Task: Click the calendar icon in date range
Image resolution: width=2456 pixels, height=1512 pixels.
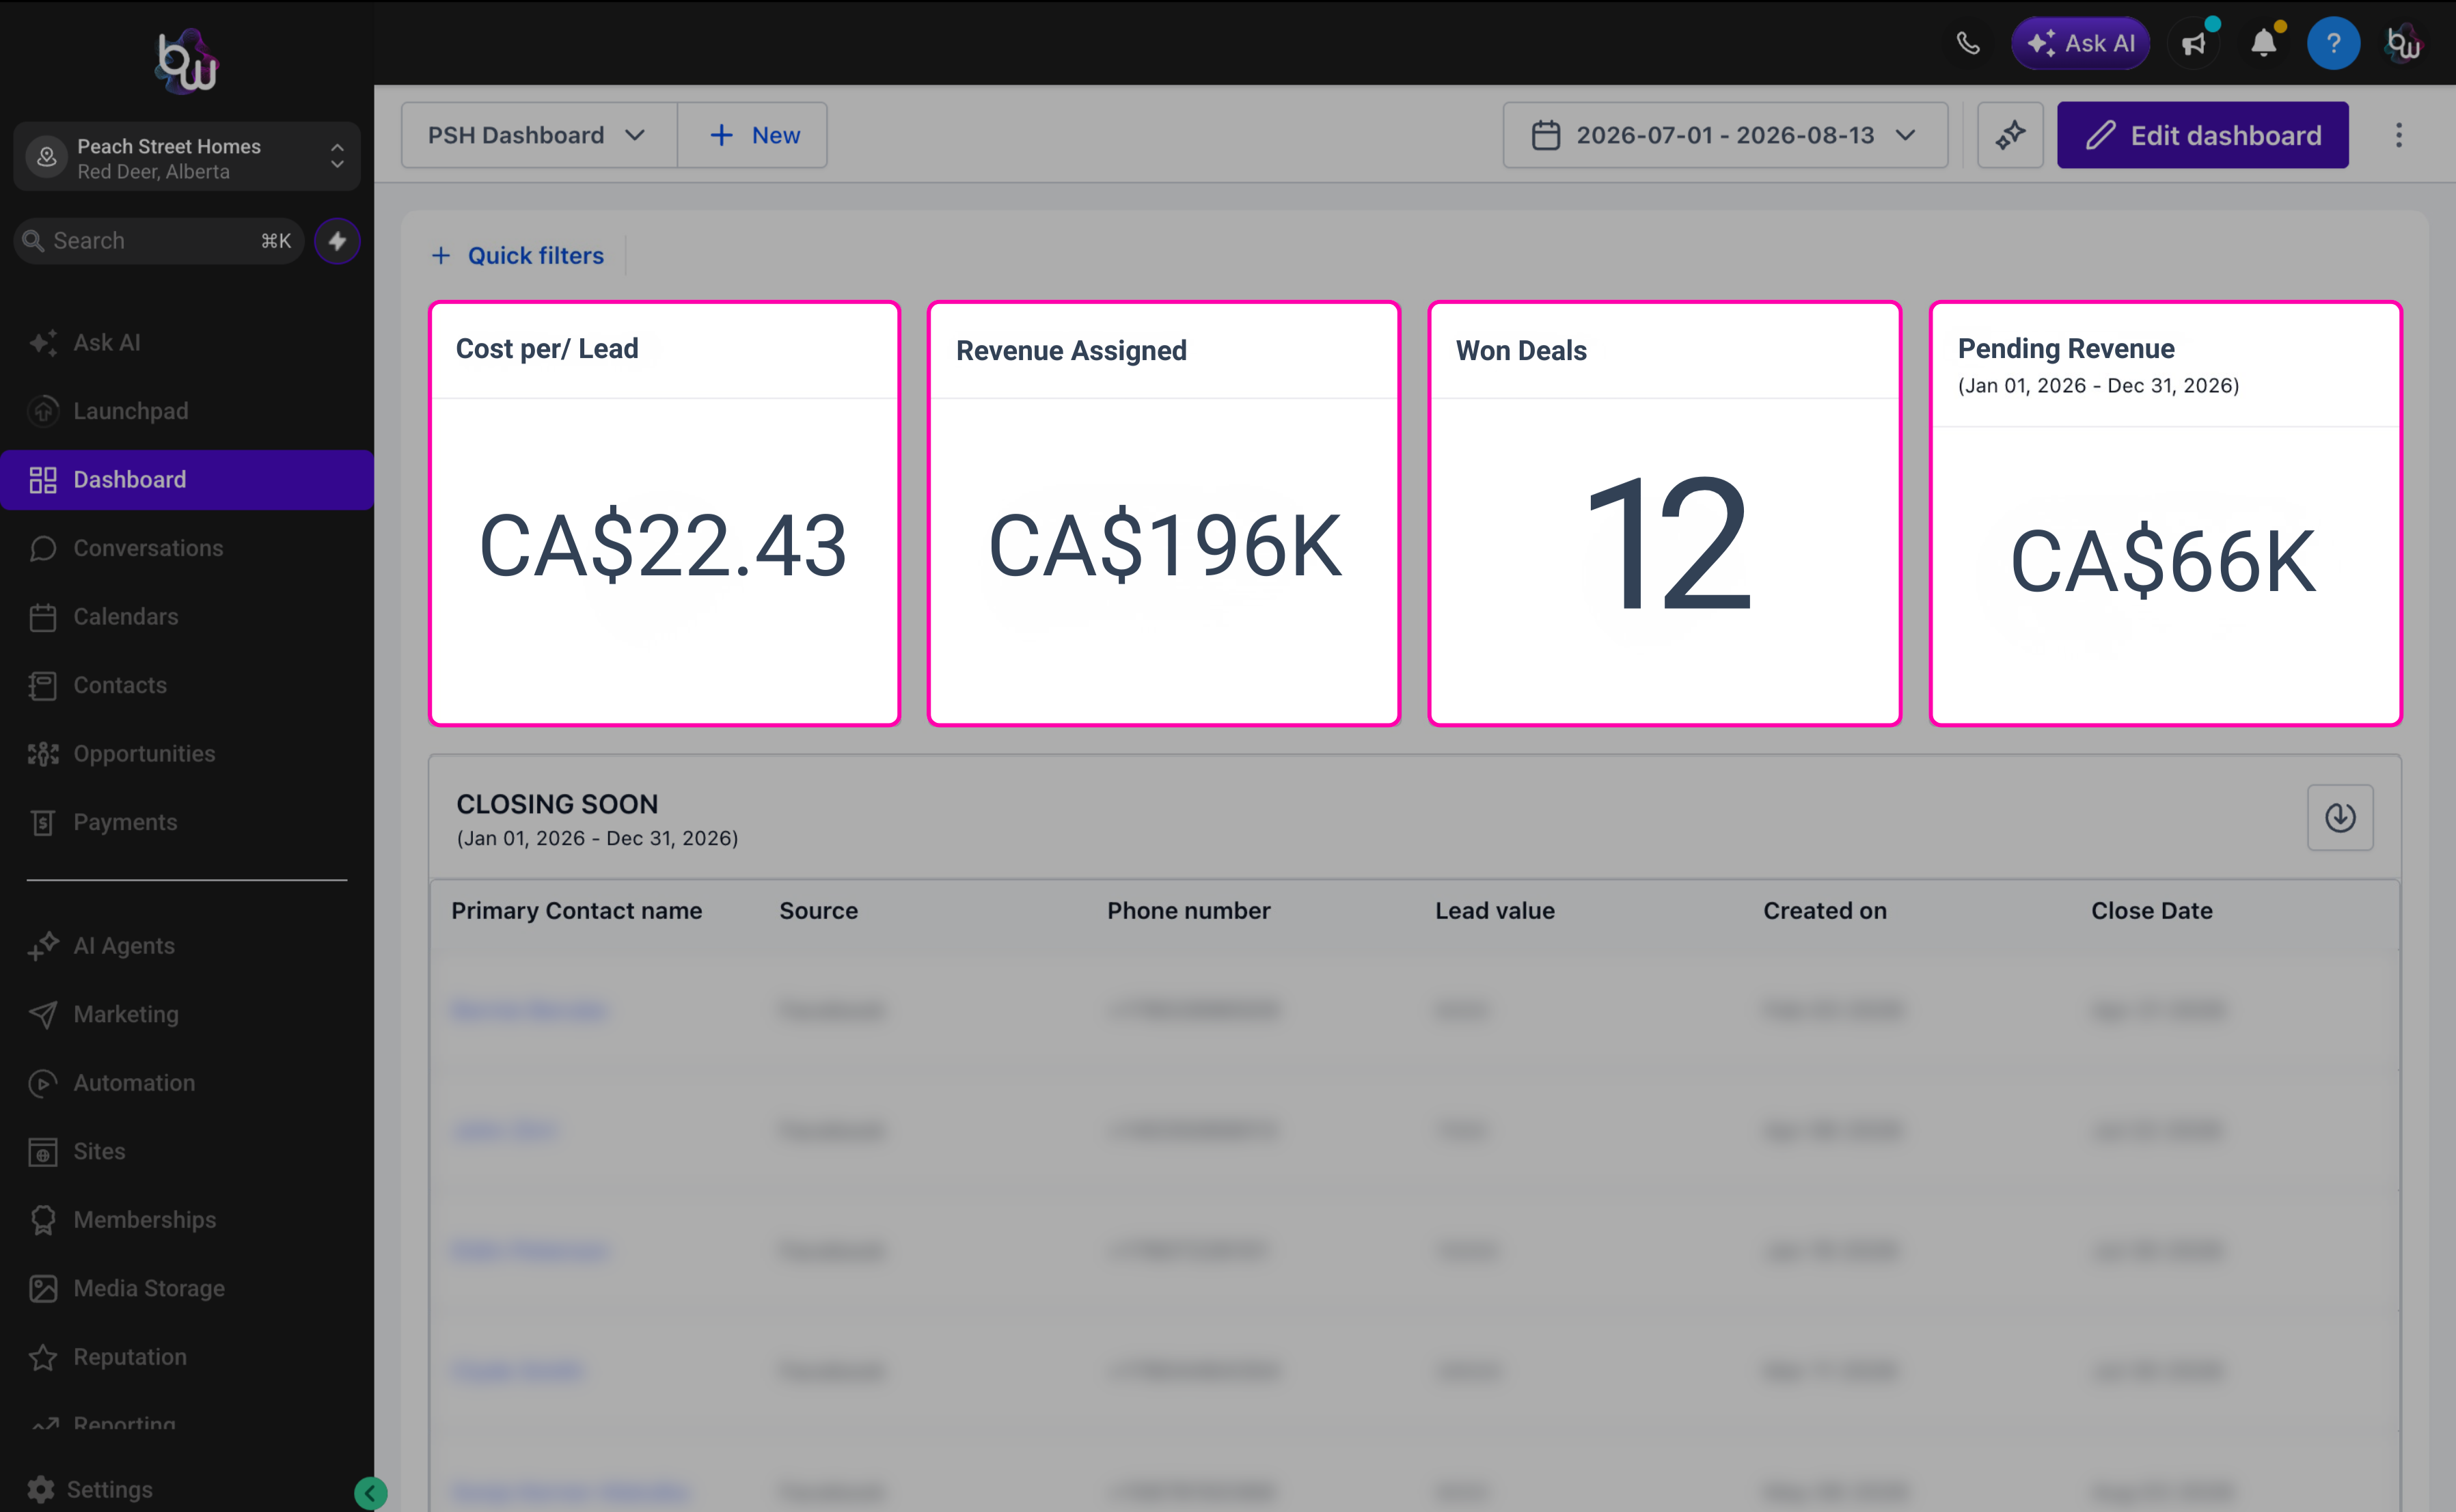Action: 1546,135
